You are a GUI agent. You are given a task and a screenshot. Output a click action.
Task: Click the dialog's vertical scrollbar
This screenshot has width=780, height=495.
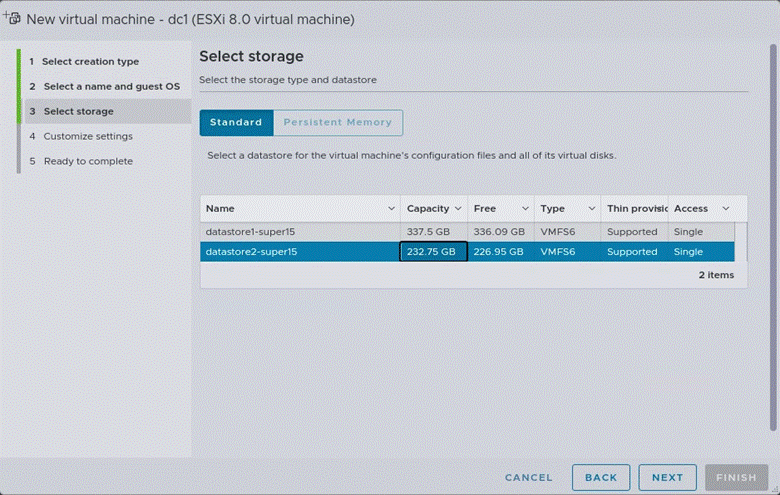pos(773,237)
